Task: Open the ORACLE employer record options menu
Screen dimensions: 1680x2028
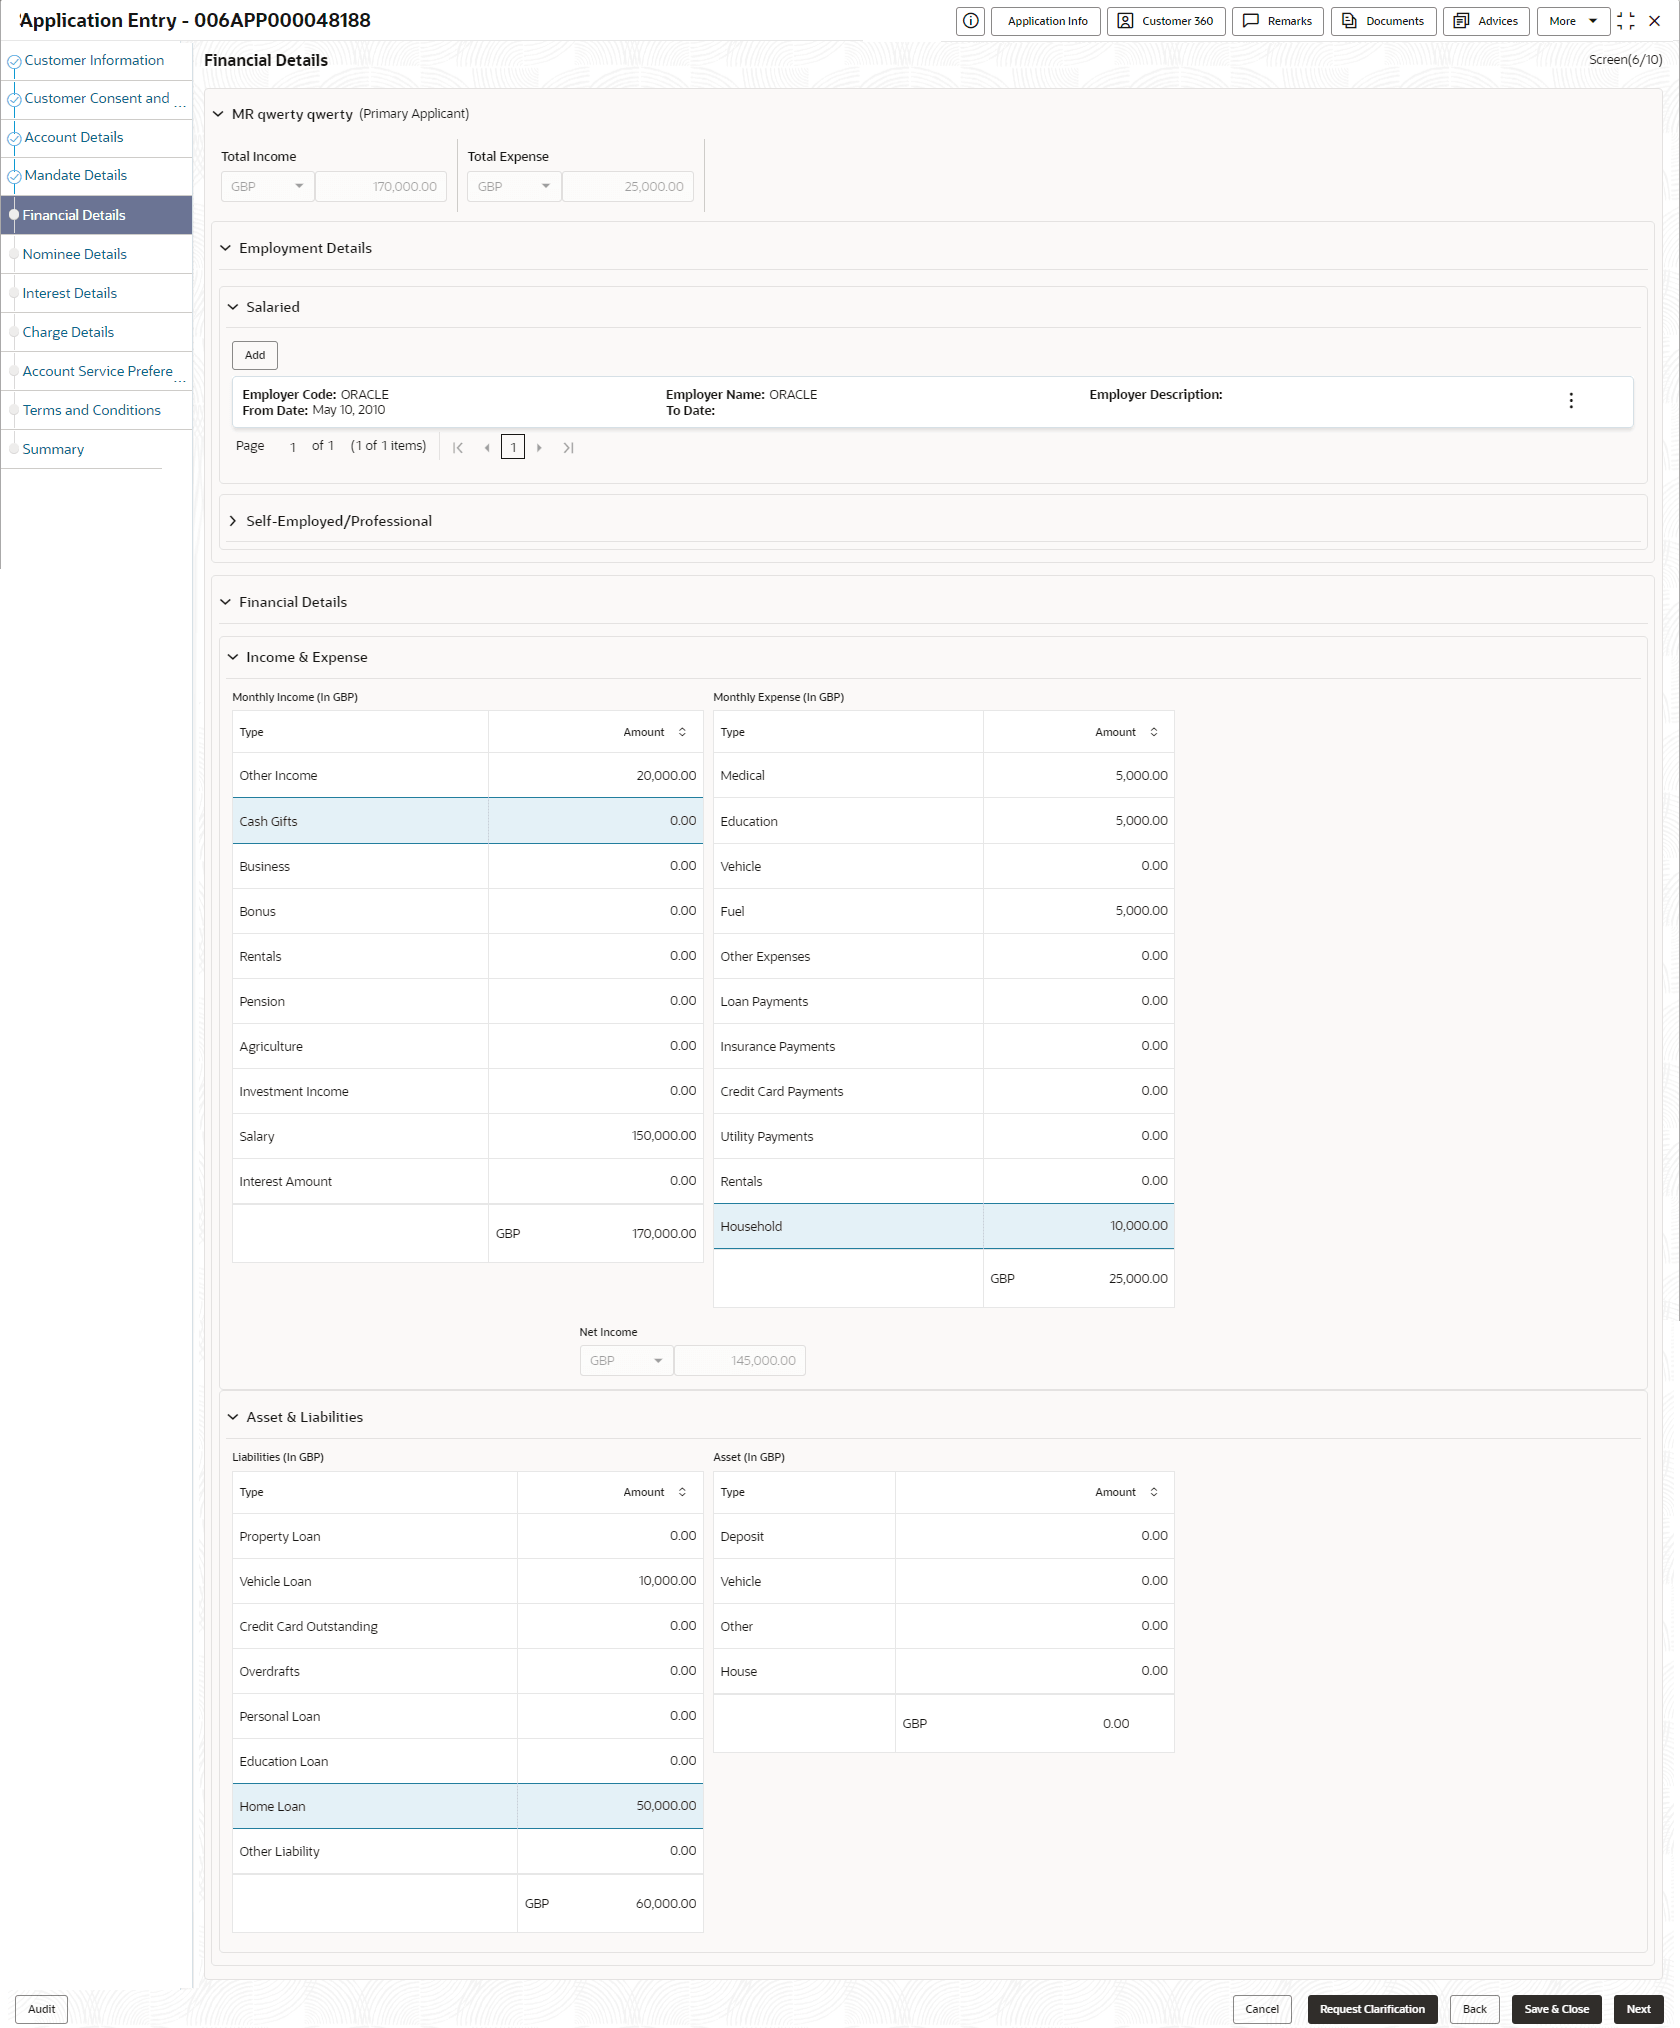Action: (x=1571, y=401)
